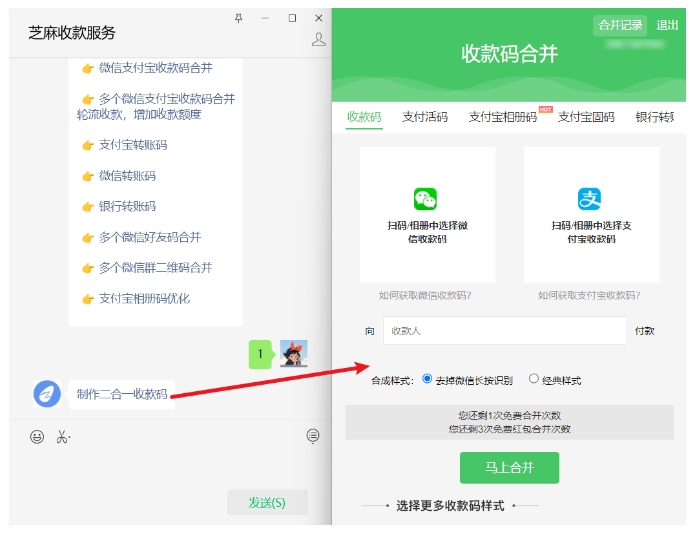This screenshot has height=544, width=692.
Task: Click the pointing hand emoji beside 微信转账码
Action: pyautogui.click(x=88, y=176)
